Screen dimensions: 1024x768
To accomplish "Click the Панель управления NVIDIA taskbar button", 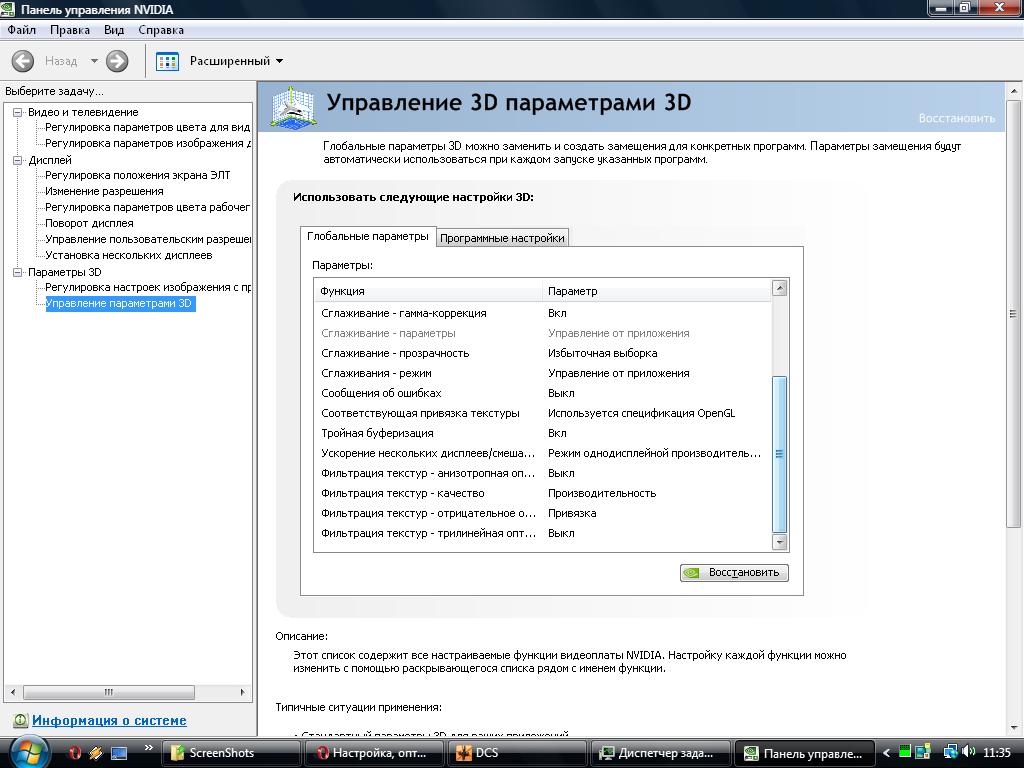I will point(805,753).
